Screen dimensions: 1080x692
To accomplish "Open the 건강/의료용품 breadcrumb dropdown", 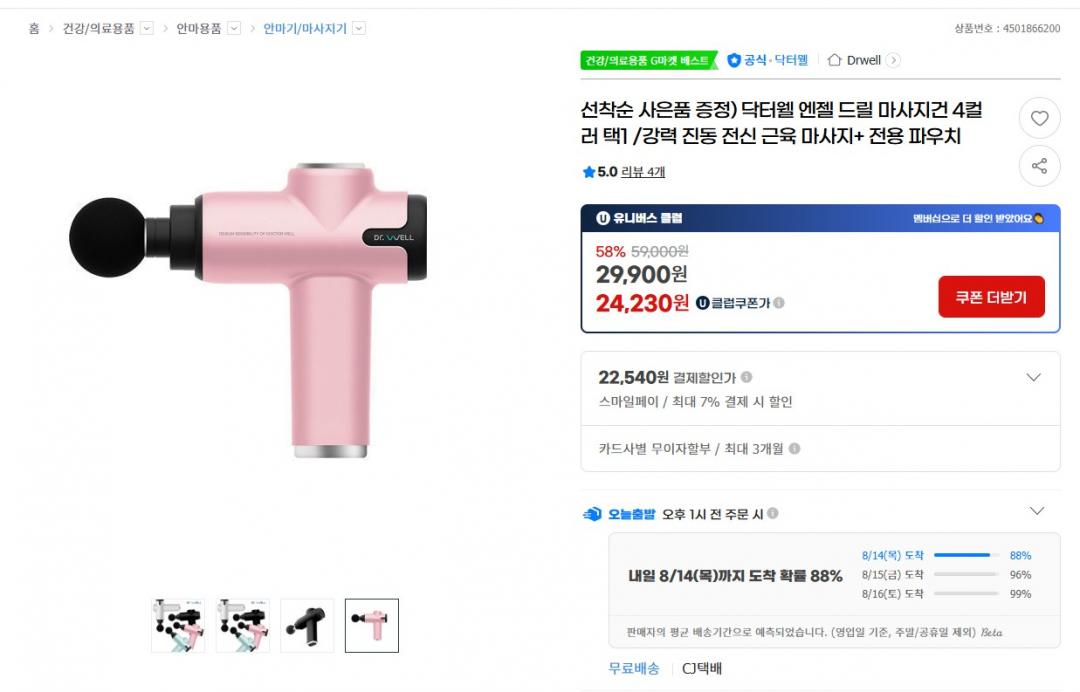I will [x=147, y=28].
